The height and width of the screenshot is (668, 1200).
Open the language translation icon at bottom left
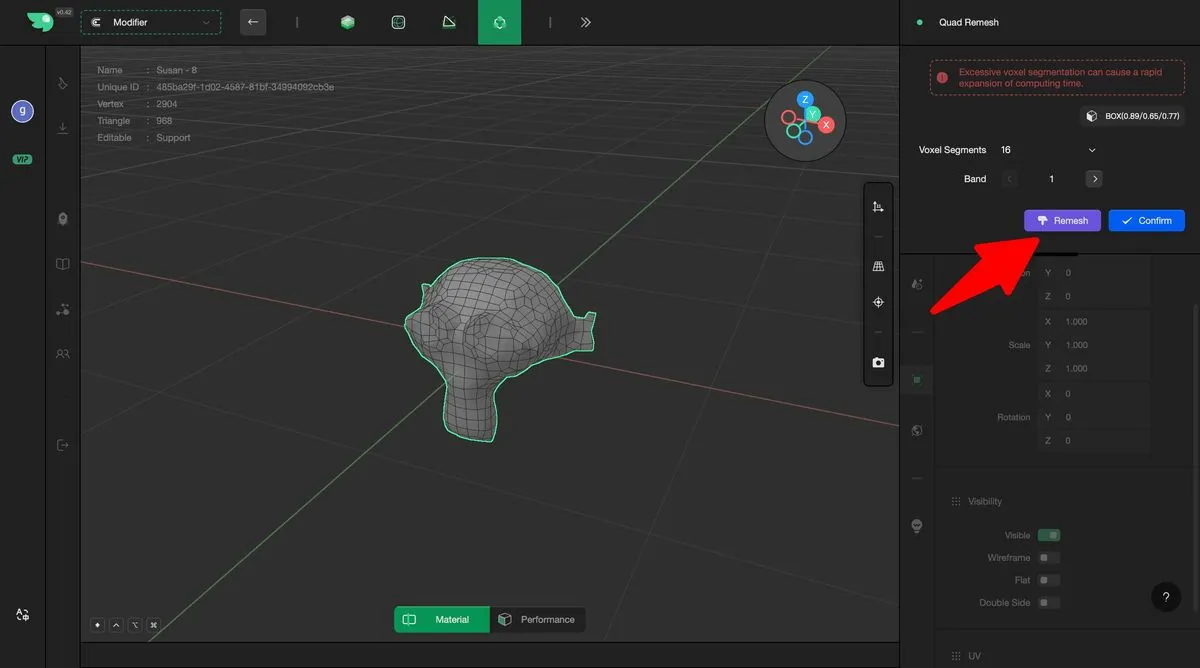[22, 615]
